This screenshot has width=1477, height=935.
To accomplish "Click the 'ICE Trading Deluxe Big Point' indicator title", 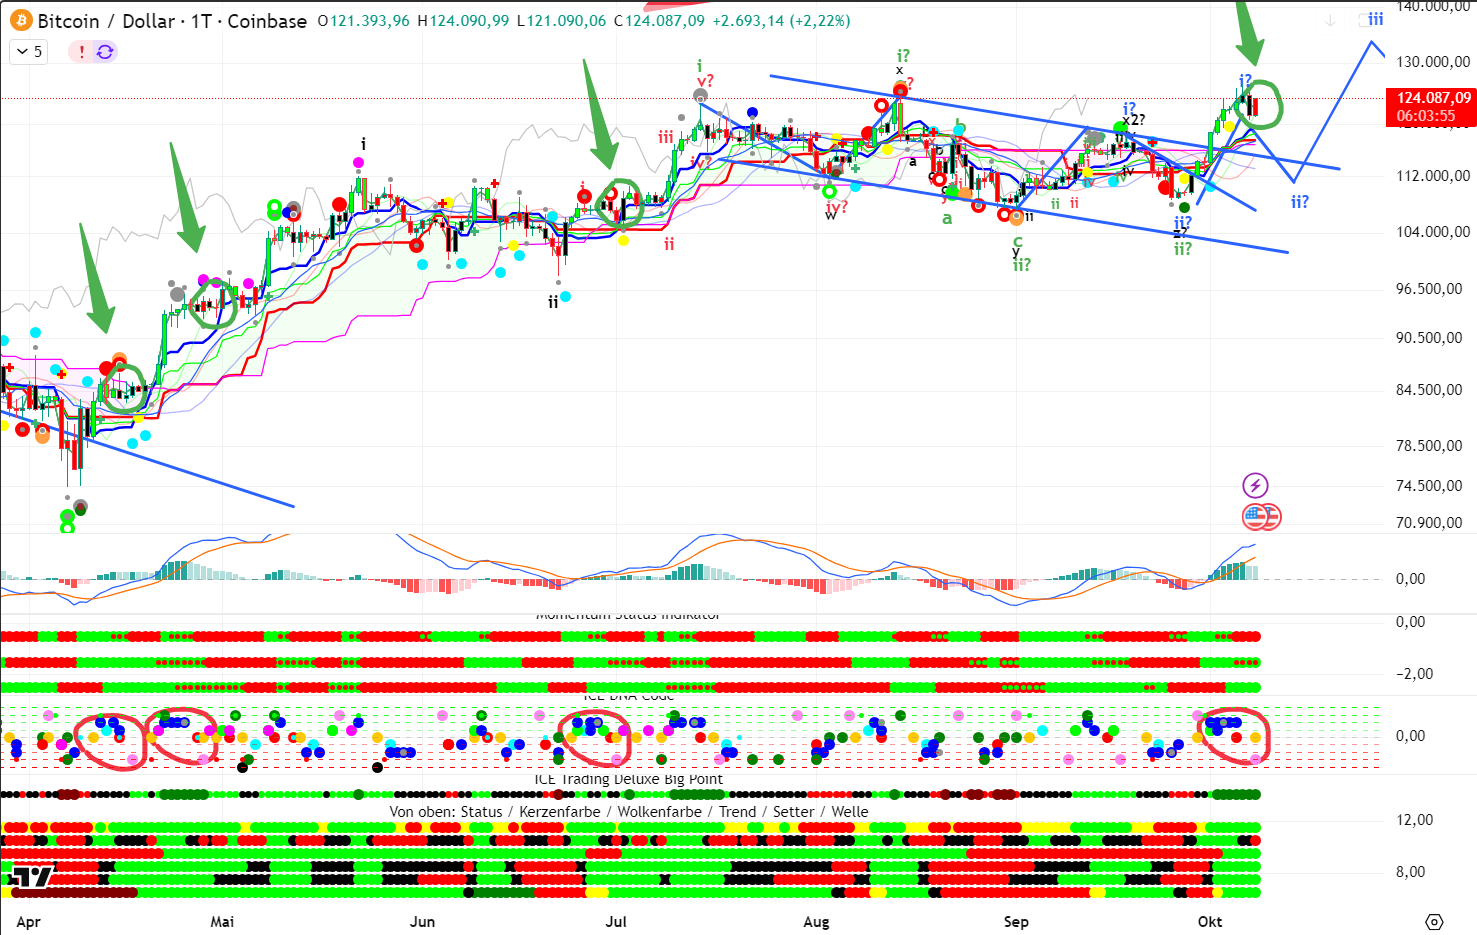I will [x=628, y=779].
